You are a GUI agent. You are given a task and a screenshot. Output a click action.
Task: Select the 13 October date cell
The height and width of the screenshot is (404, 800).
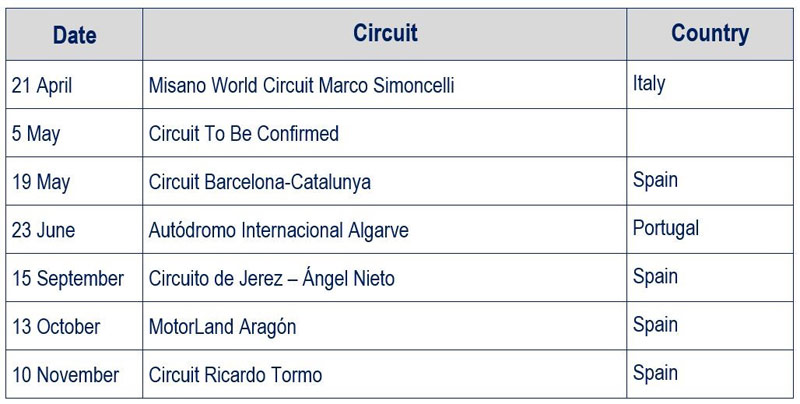point(56,327)
